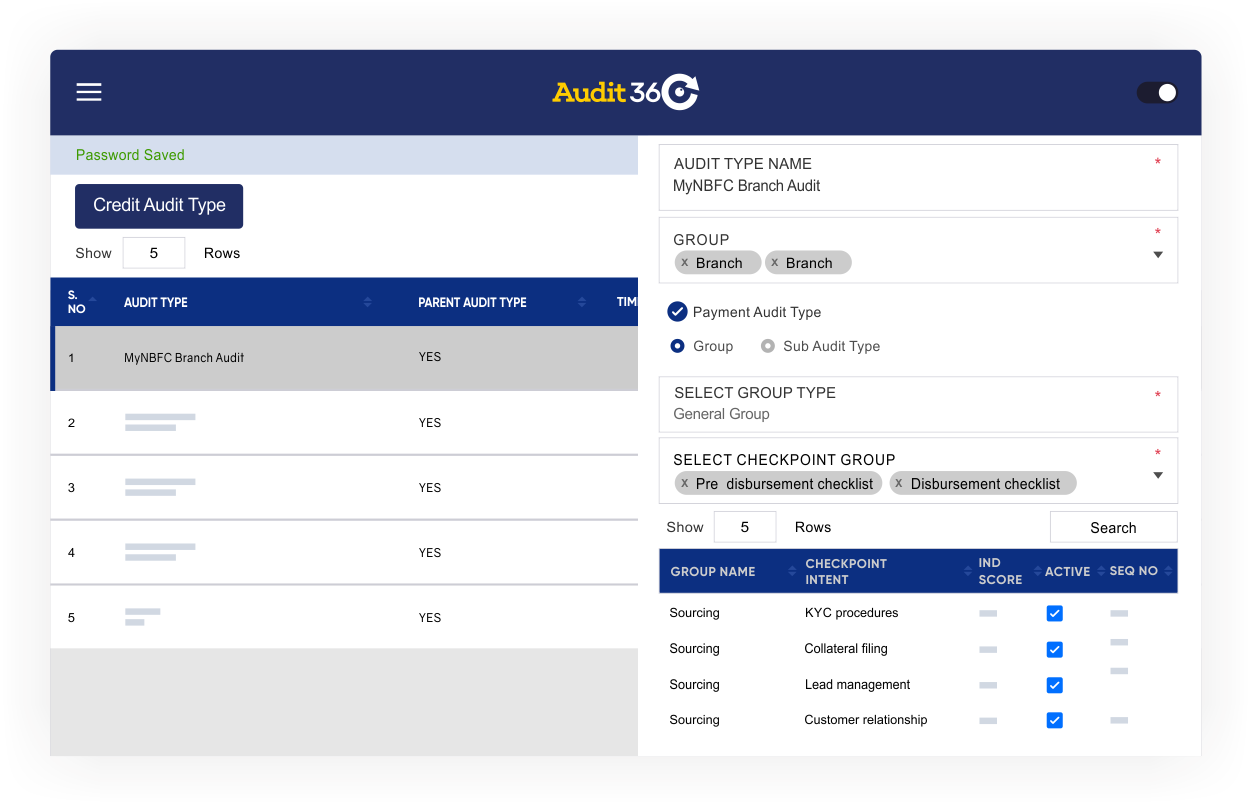Click Sourcing in the Lead management row
The height and width of the screenshot is (806, 1251).
(x=694, y=685)
